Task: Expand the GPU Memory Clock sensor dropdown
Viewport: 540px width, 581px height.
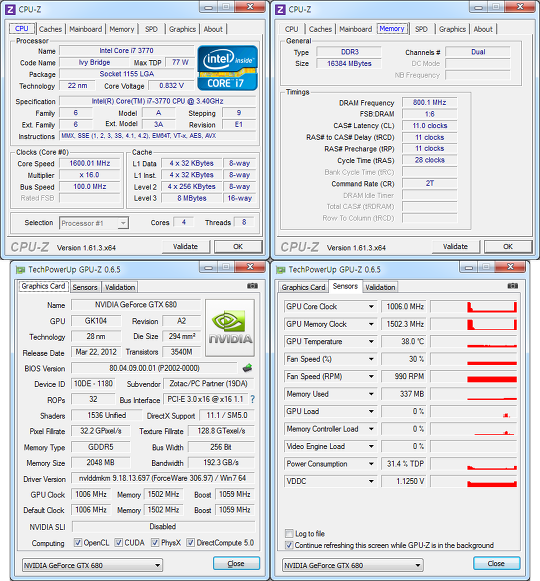Action: pyautogui.click(x=371, y=324)
